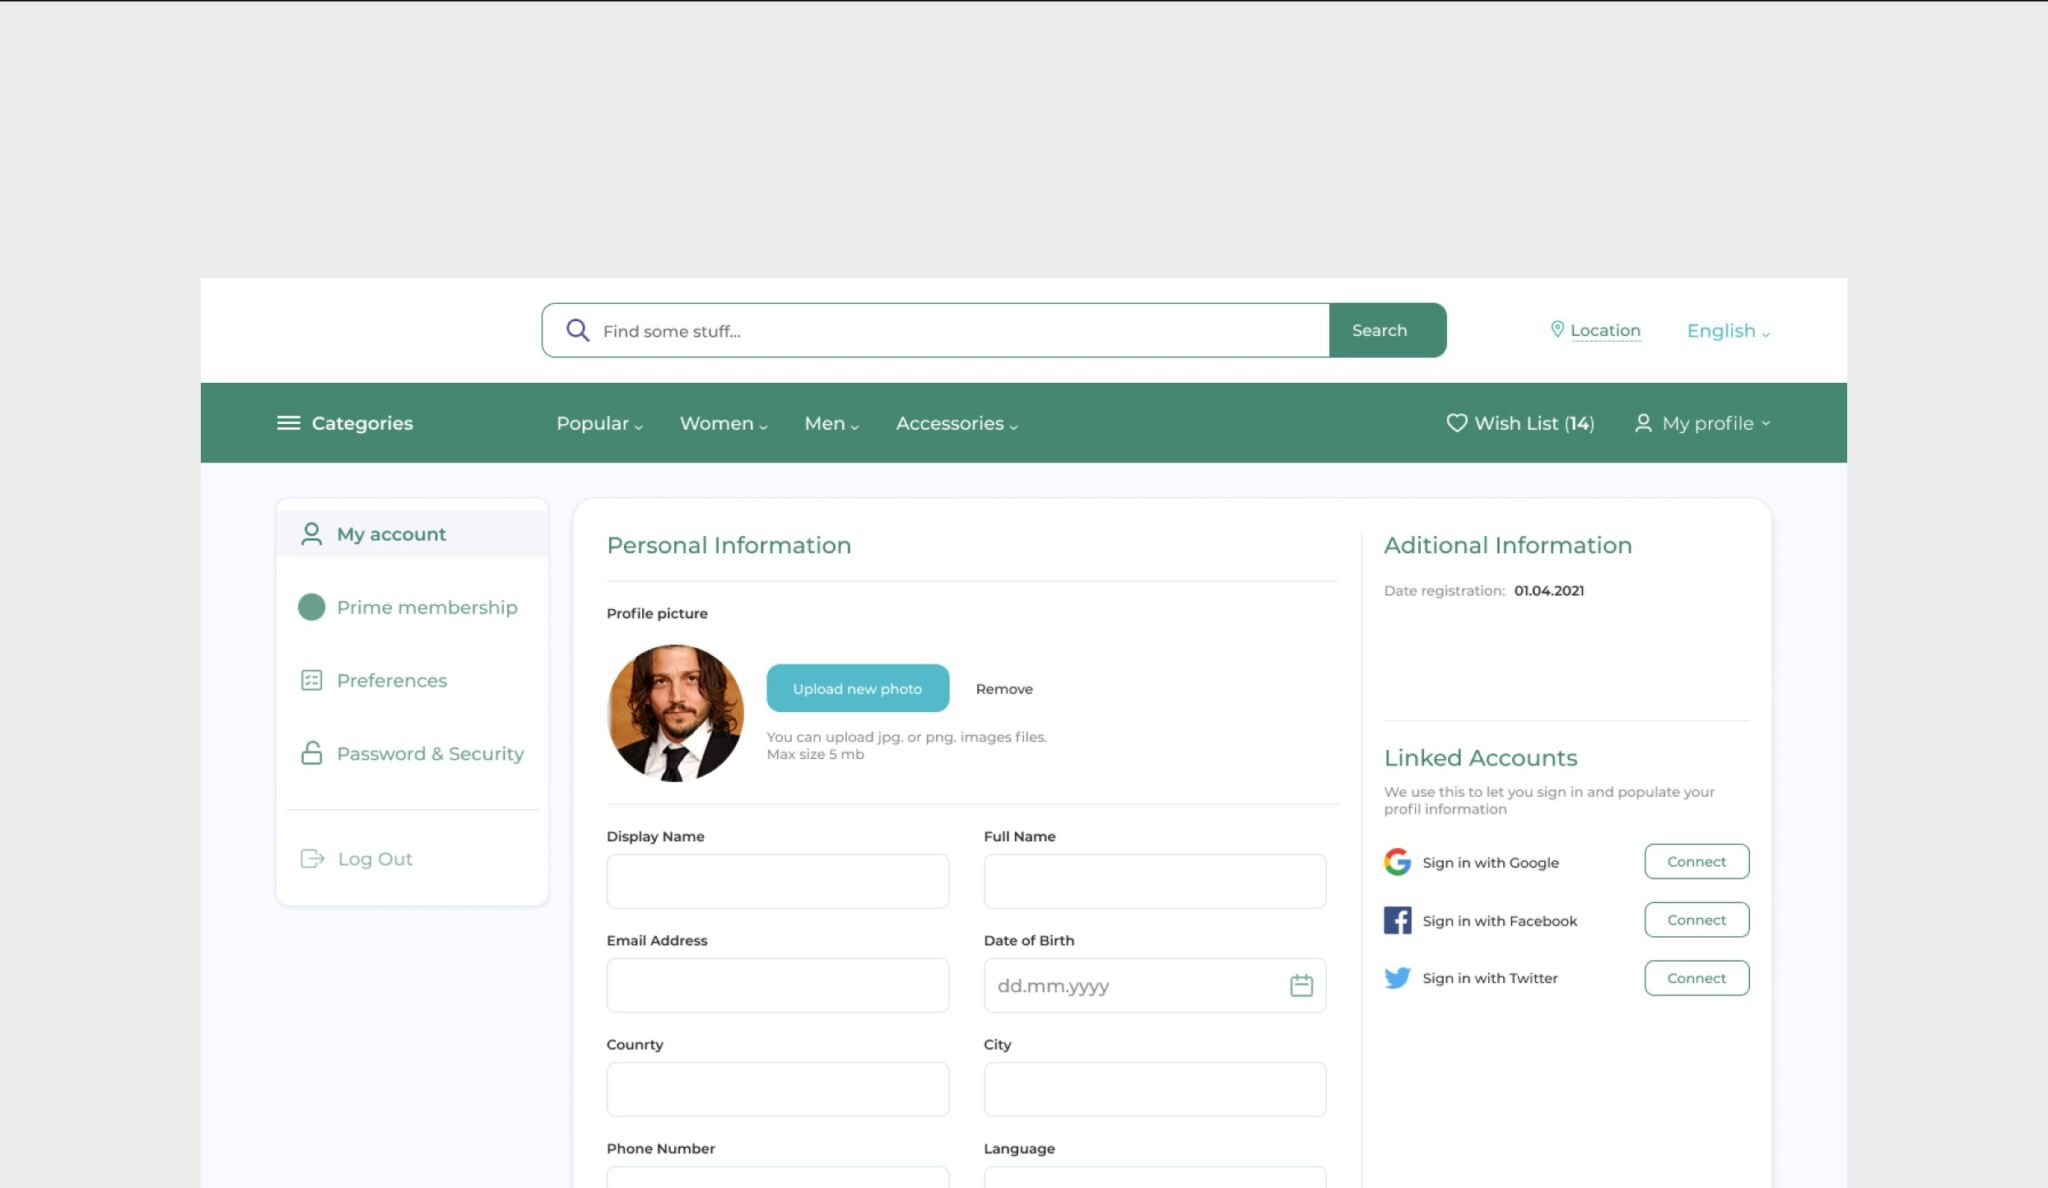Click the Sign in with Google text
This screenshot has width=2048, height=1188.
[x=1490, y=862]
